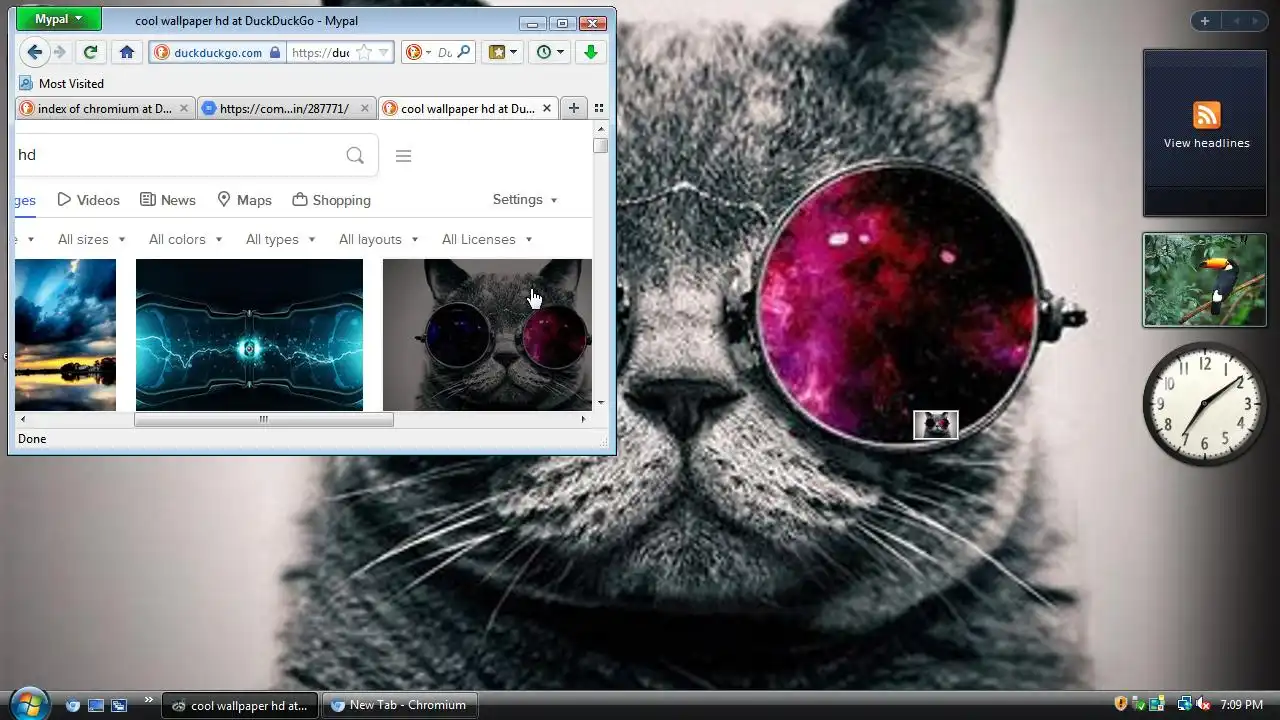The width and height of the screenshot is (1280, 720).
Task: Click Switch between windows quick launch icon
Action: [x=119, y=705]
